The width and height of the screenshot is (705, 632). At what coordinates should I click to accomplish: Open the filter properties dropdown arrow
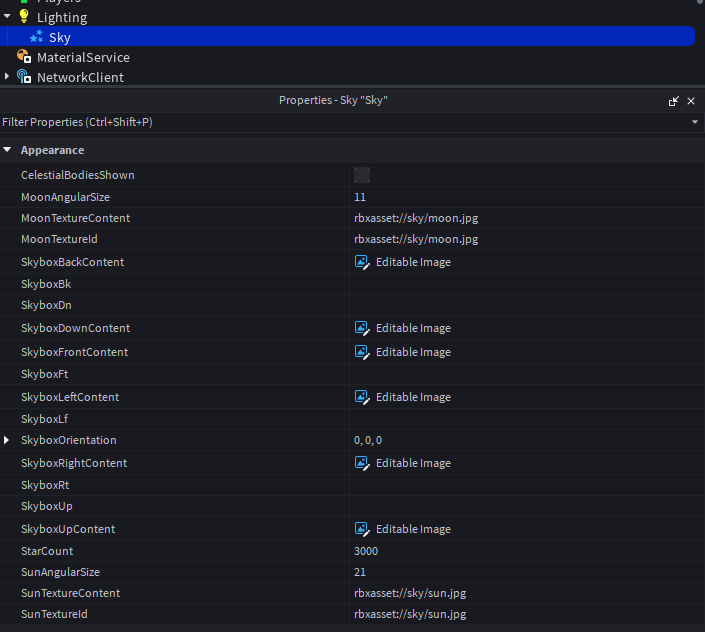(695, 122)
